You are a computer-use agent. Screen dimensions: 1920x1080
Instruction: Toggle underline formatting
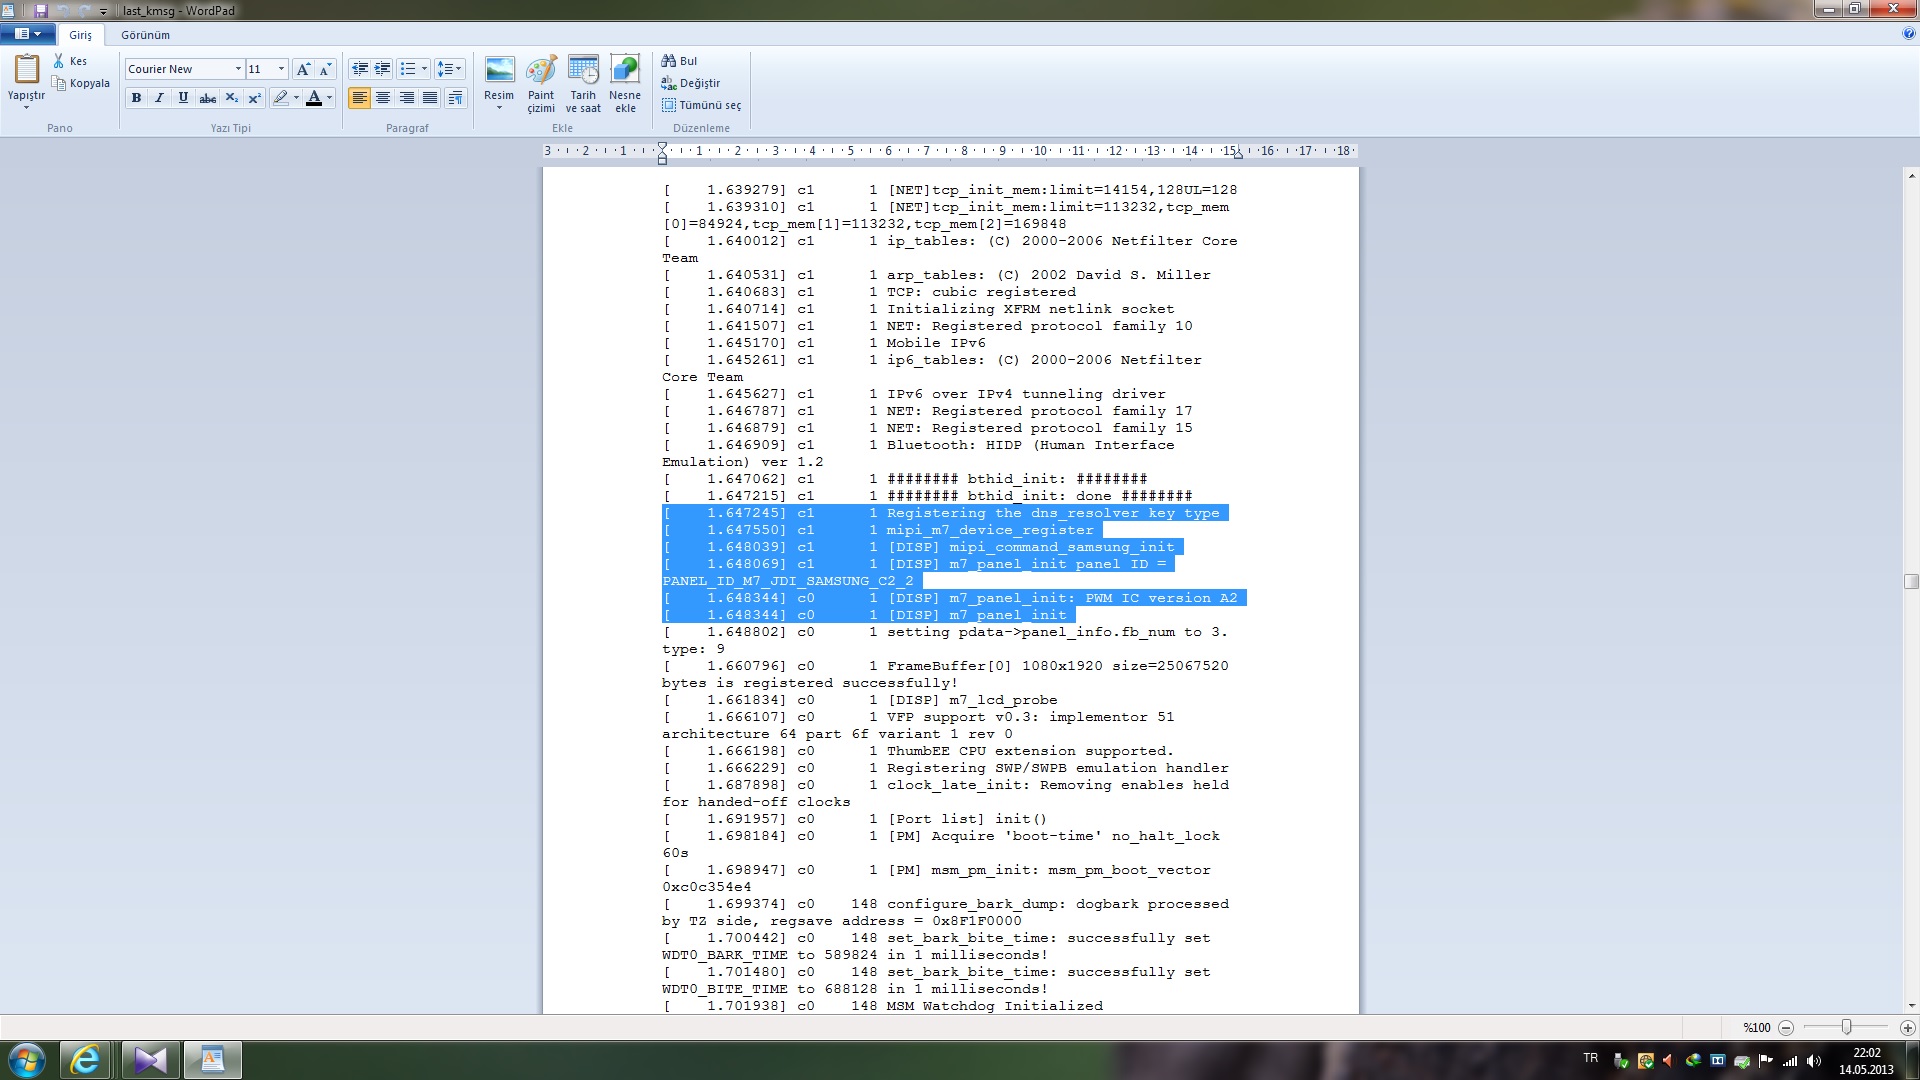coord(183,98)
